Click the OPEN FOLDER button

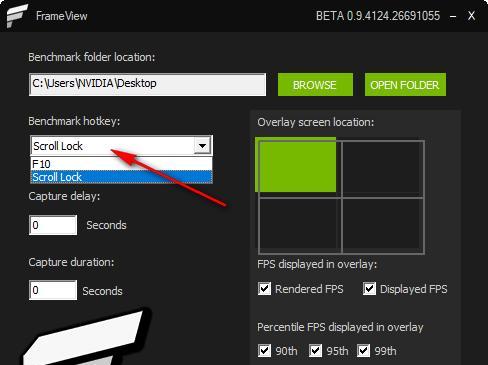[405, 85]
